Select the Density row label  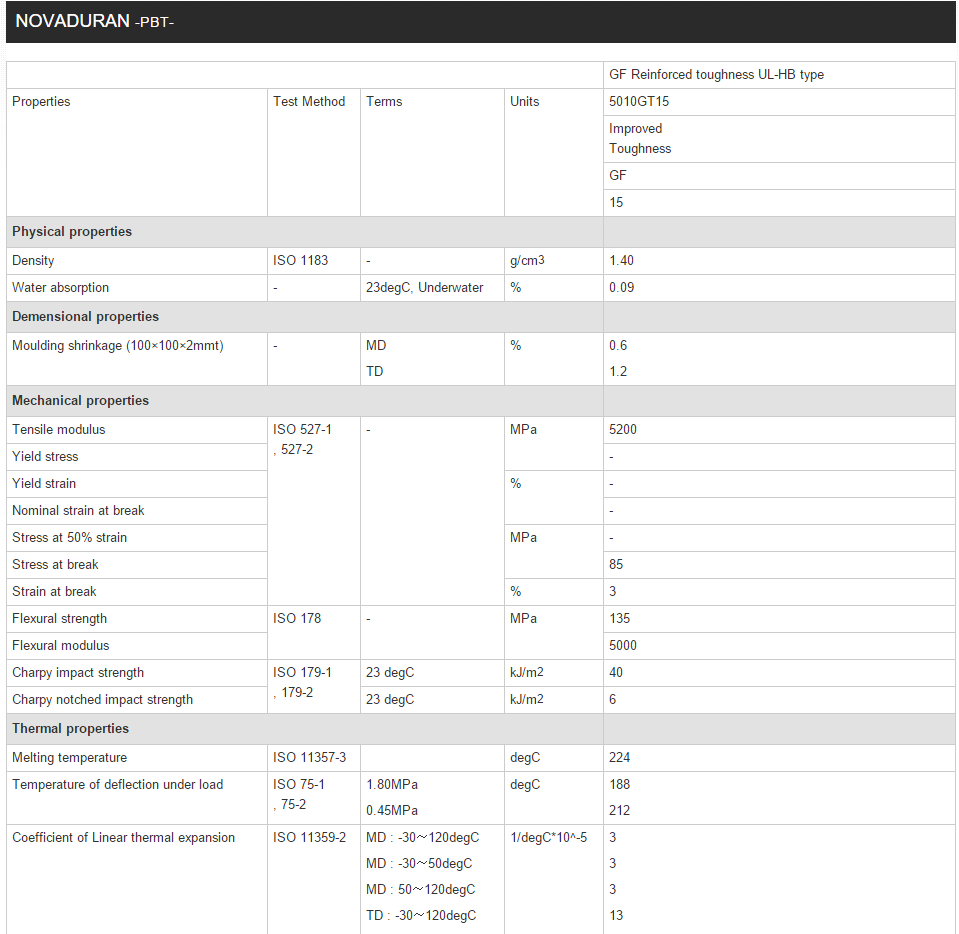33,261
